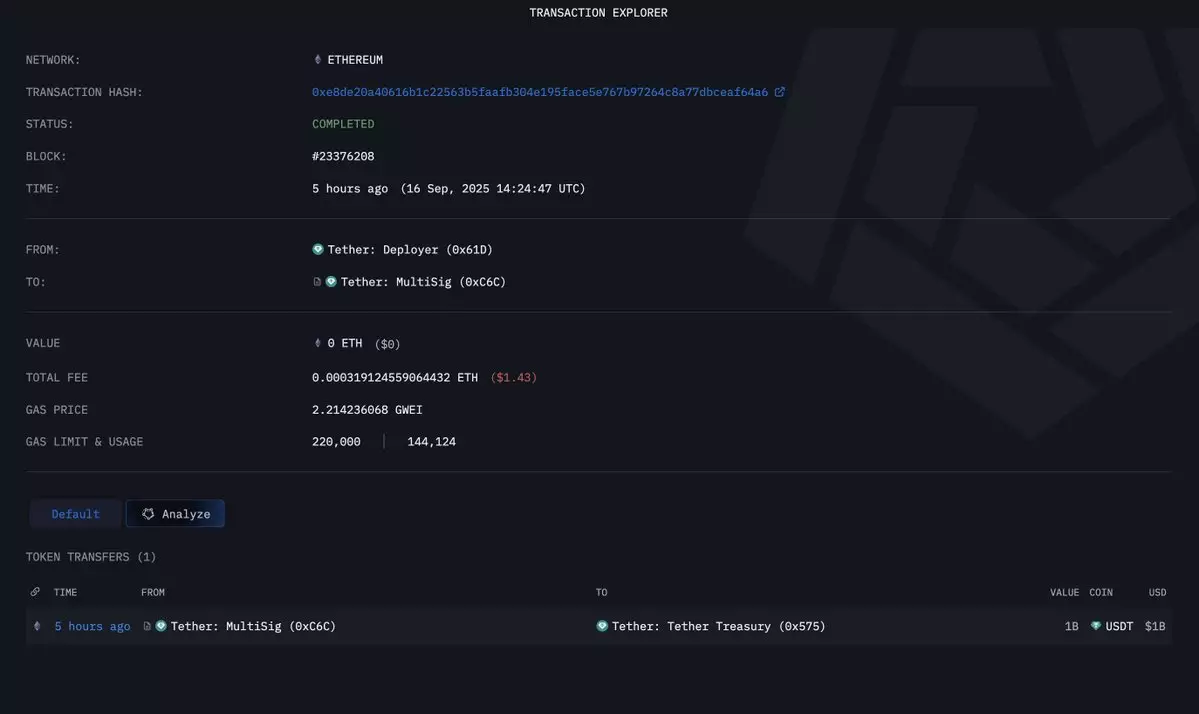Click the Tether logo beside MultiSig in the transfer row
This screenshot has width=1199, height=714.
[161, 626]
